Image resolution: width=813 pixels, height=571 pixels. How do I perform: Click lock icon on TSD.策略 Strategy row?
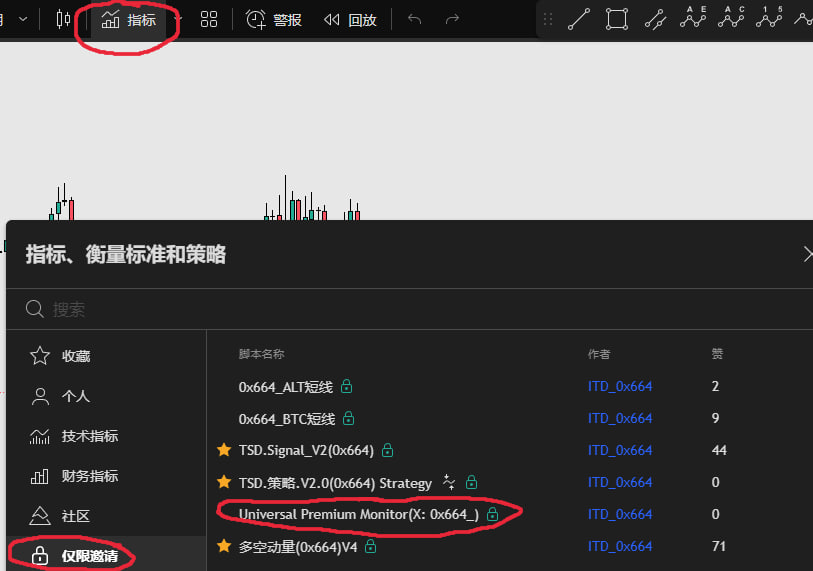[x=471, y=482]
